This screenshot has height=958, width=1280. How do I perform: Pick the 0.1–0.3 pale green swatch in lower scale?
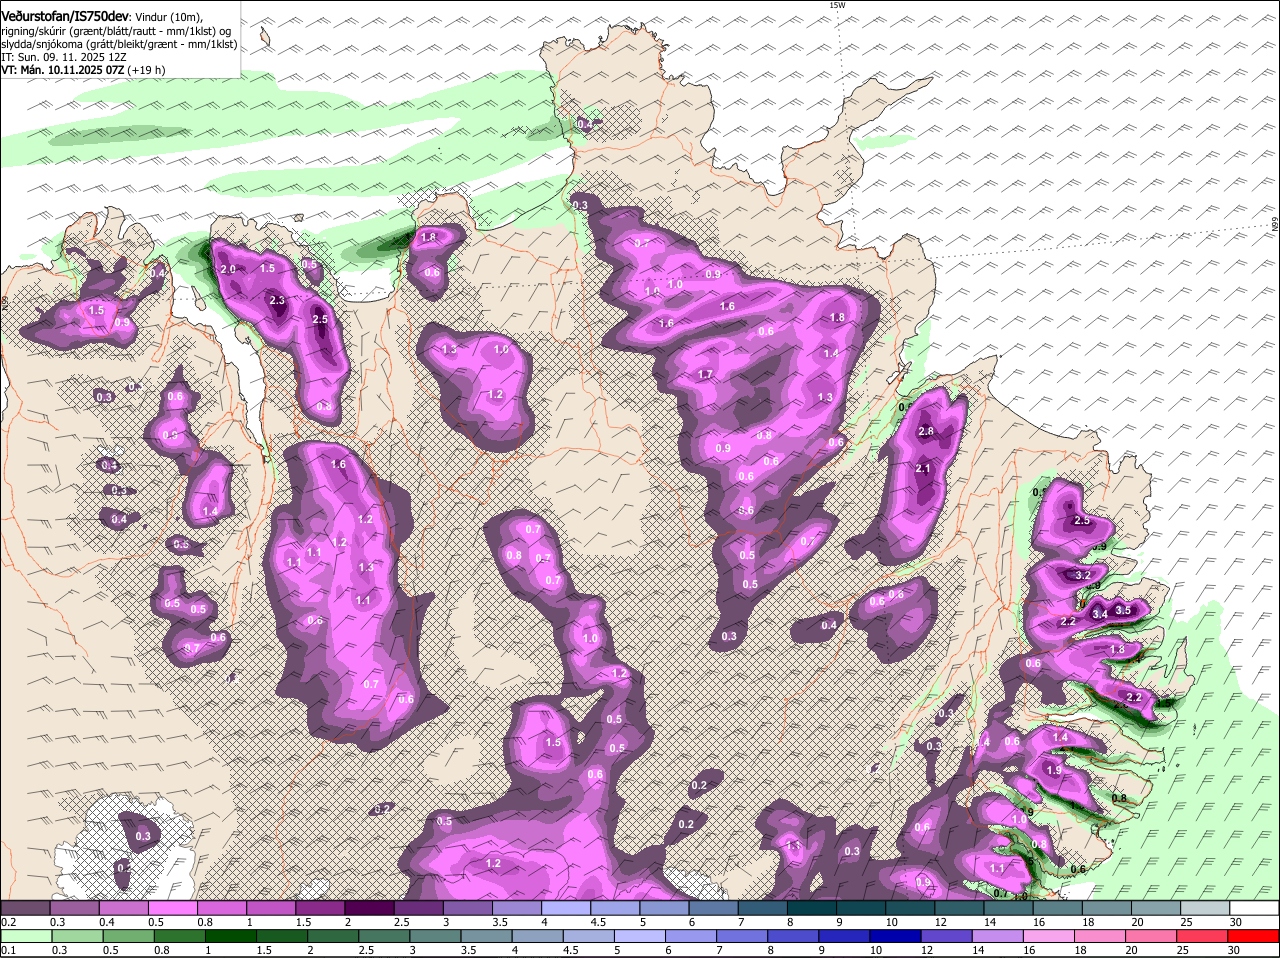coord(25,936)
